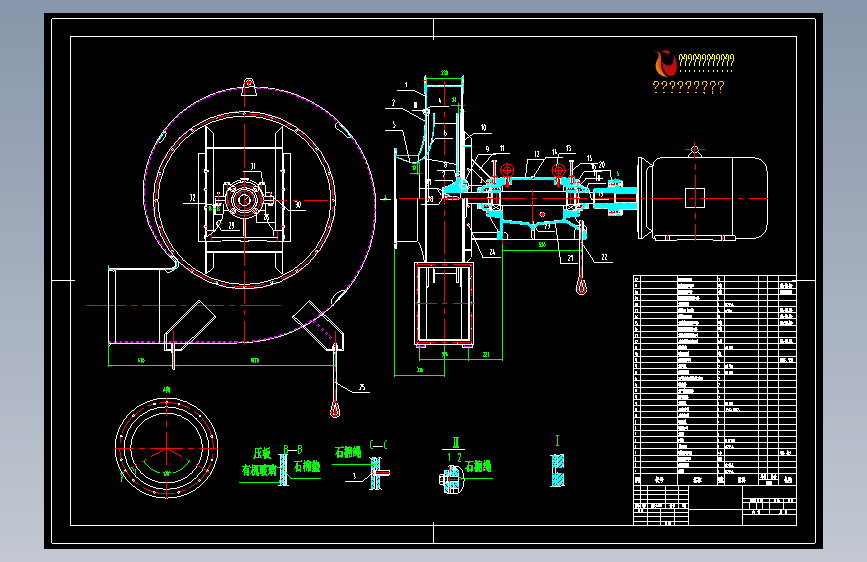Click the "有机玻璃" label text
The image size is (867, 562).
click(x=259, y=470)
